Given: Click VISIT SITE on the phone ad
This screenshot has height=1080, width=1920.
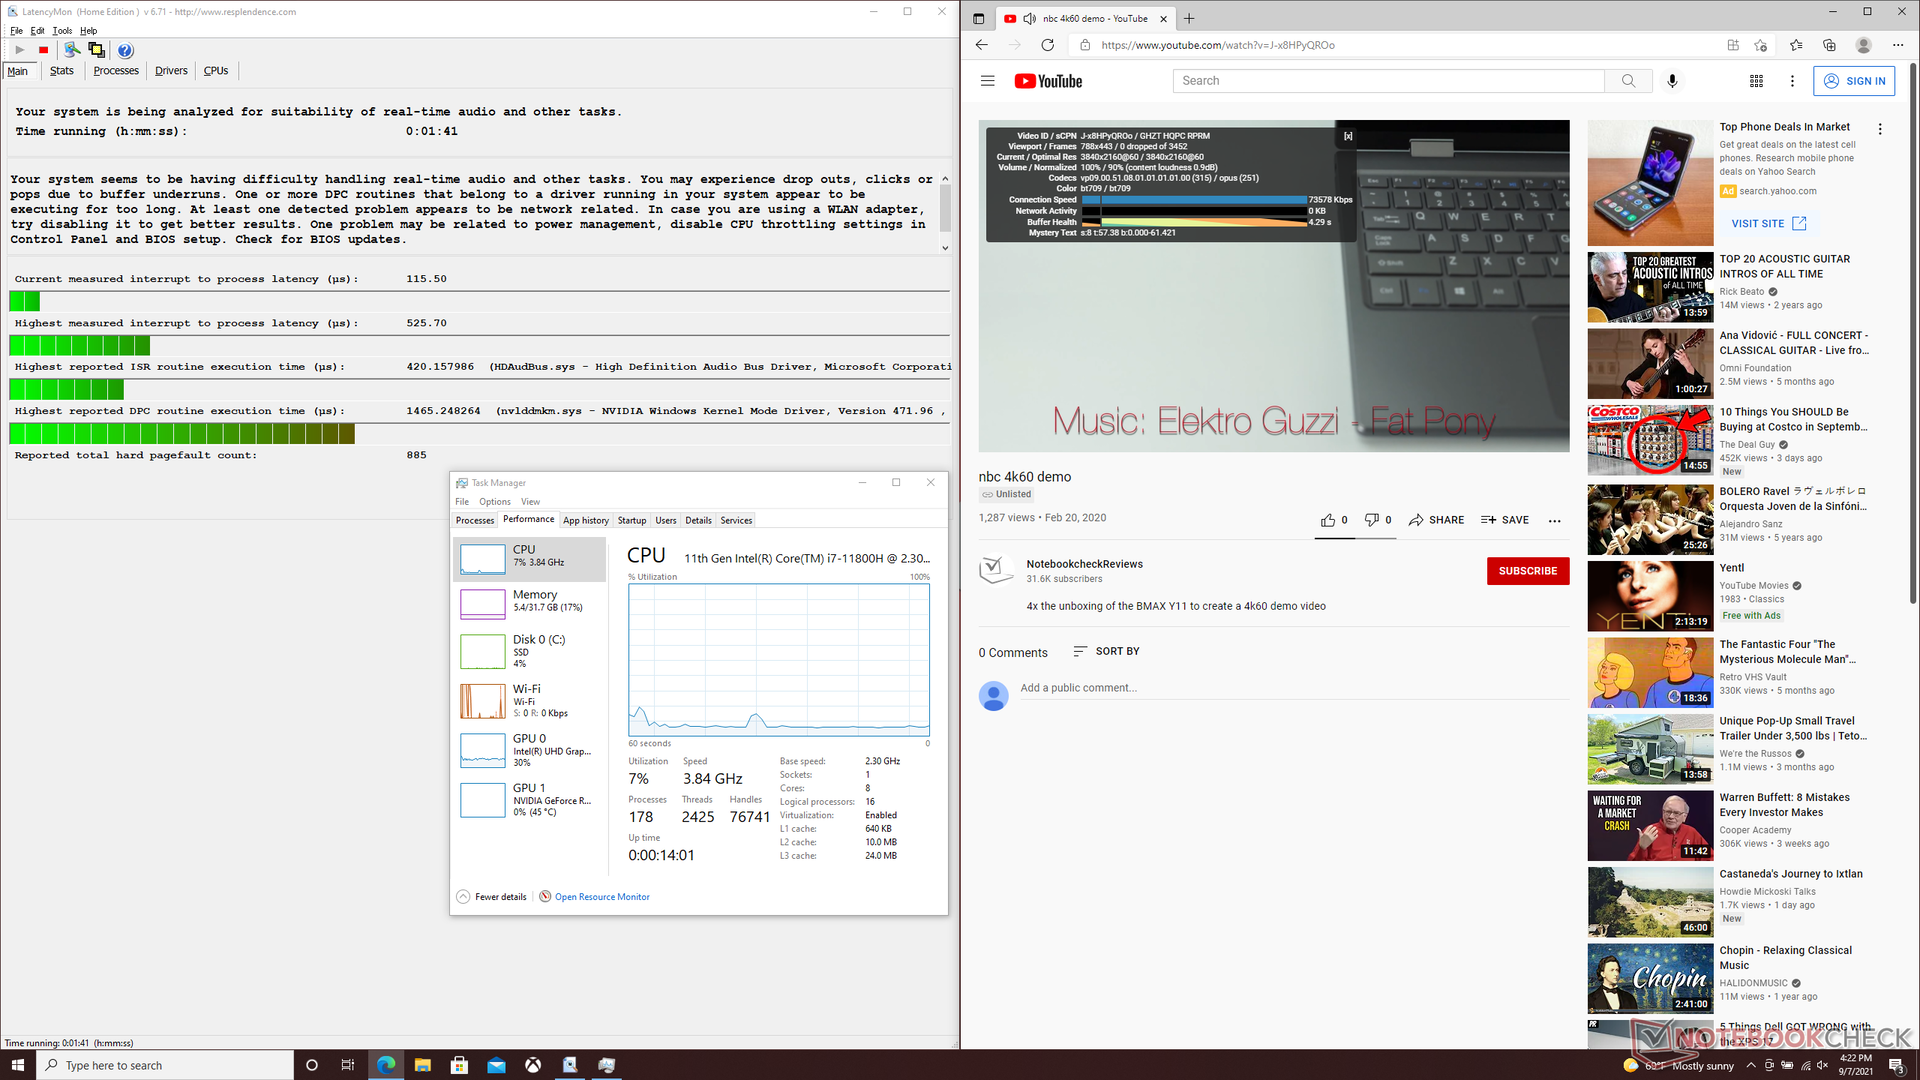Looking at the screenshot, I should coord(1769,223).
